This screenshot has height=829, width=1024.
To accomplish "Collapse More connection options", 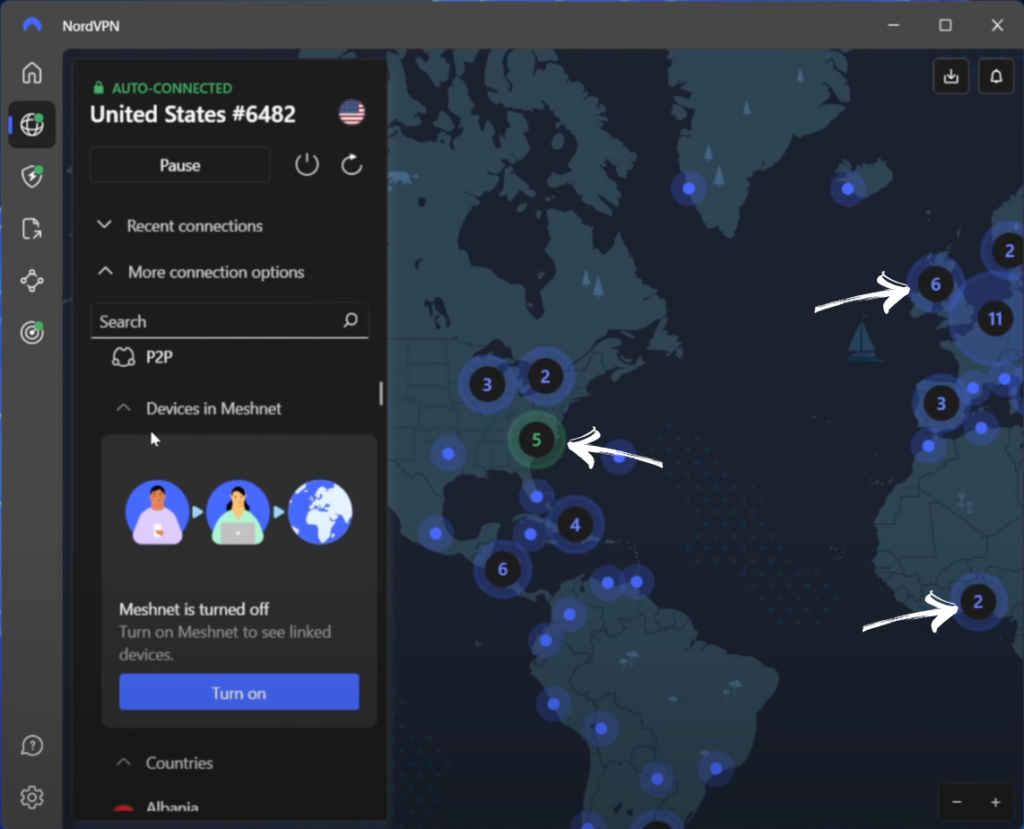I will (200, 272).
